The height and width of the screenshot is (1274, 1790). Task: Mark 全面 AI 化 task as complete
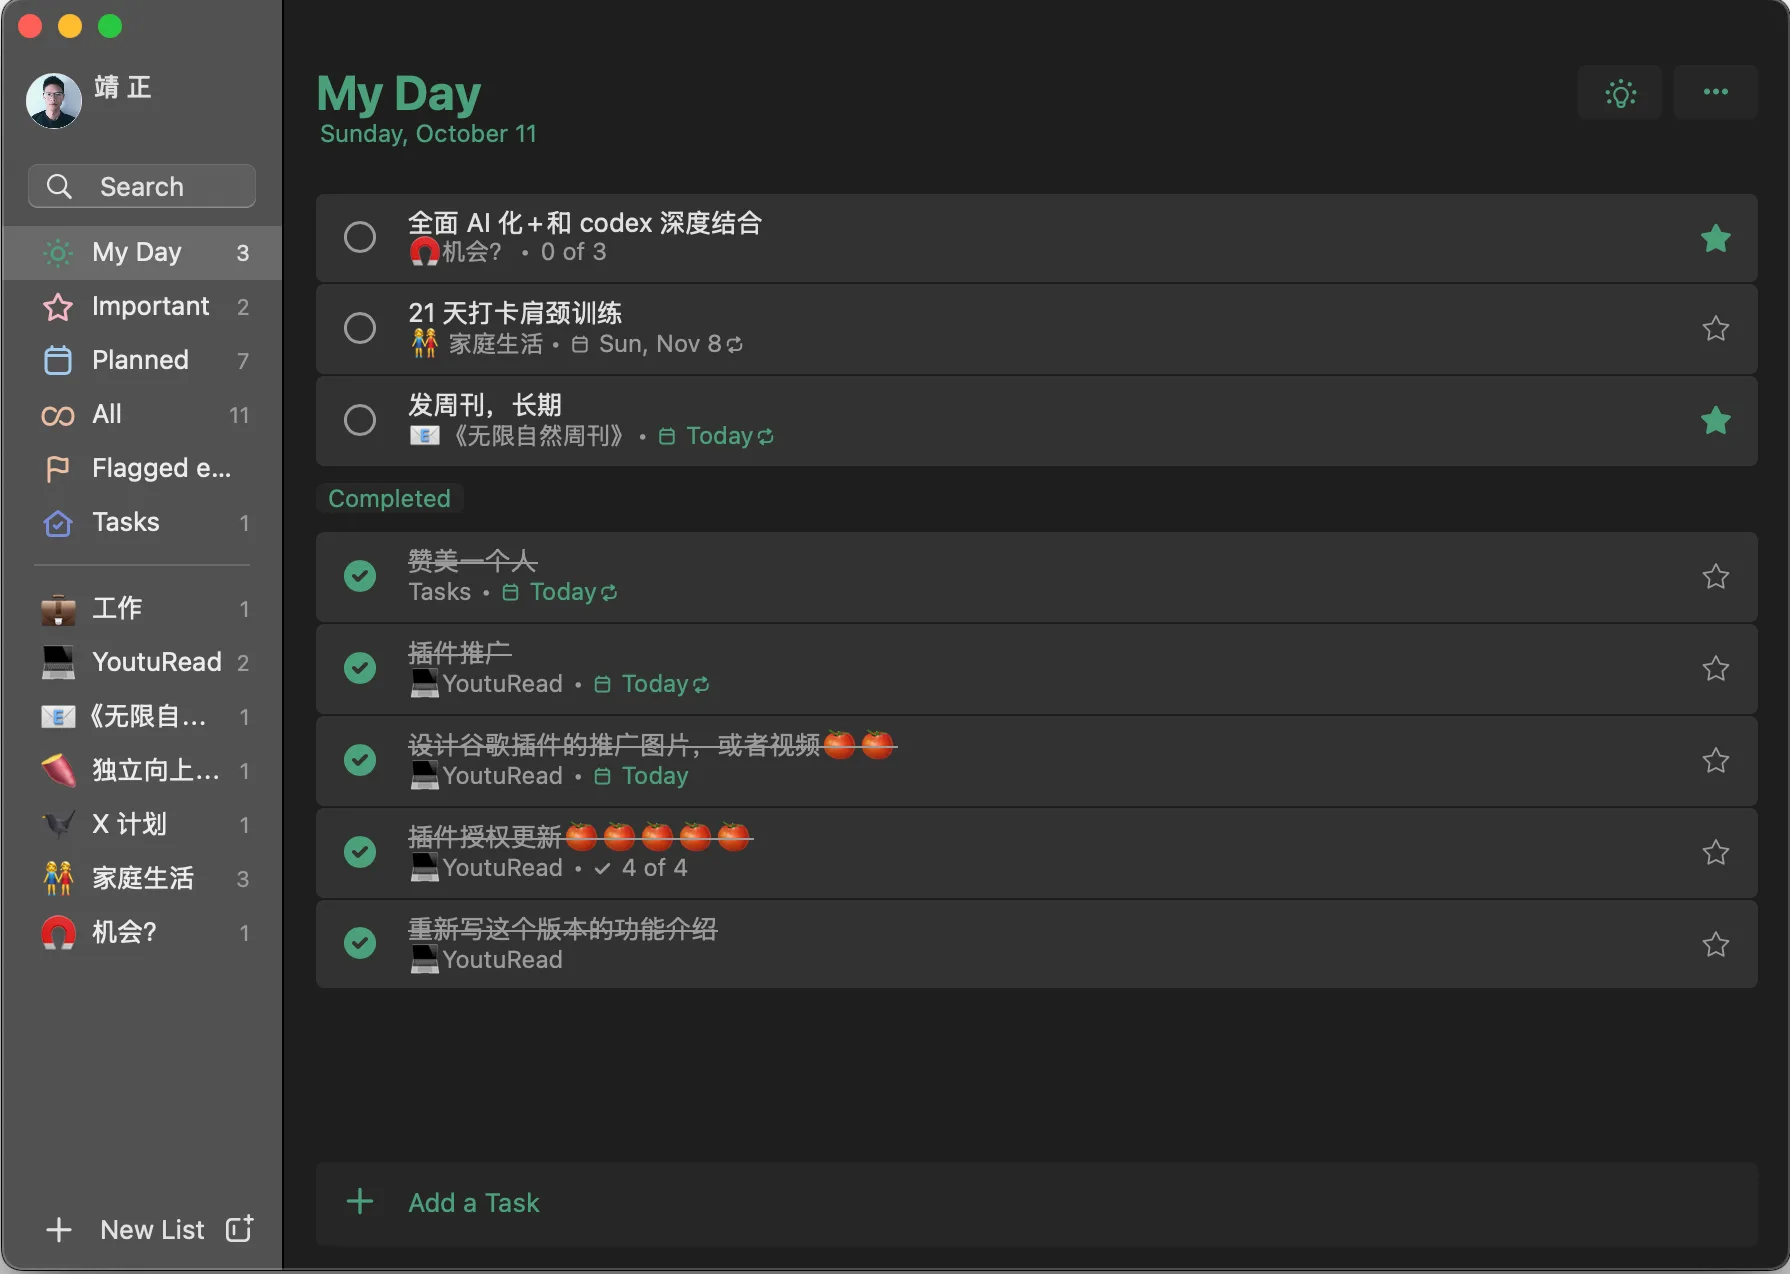[x=360, y=237]
